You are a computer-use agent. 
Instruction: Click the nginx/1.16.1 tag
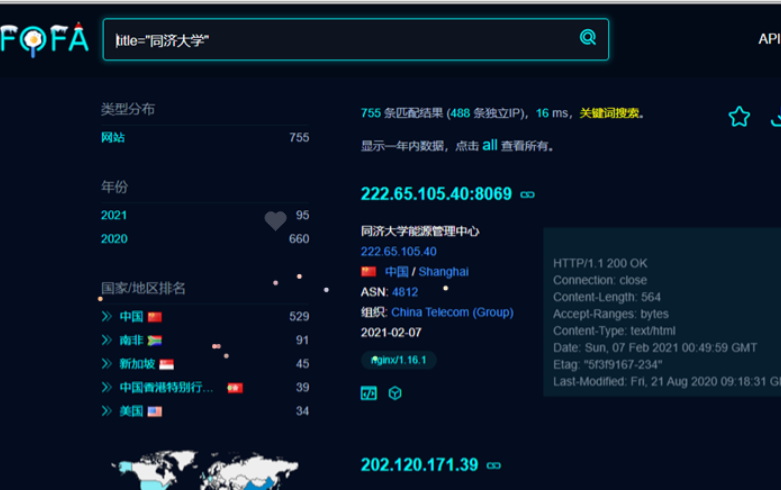tap(398, 360)
